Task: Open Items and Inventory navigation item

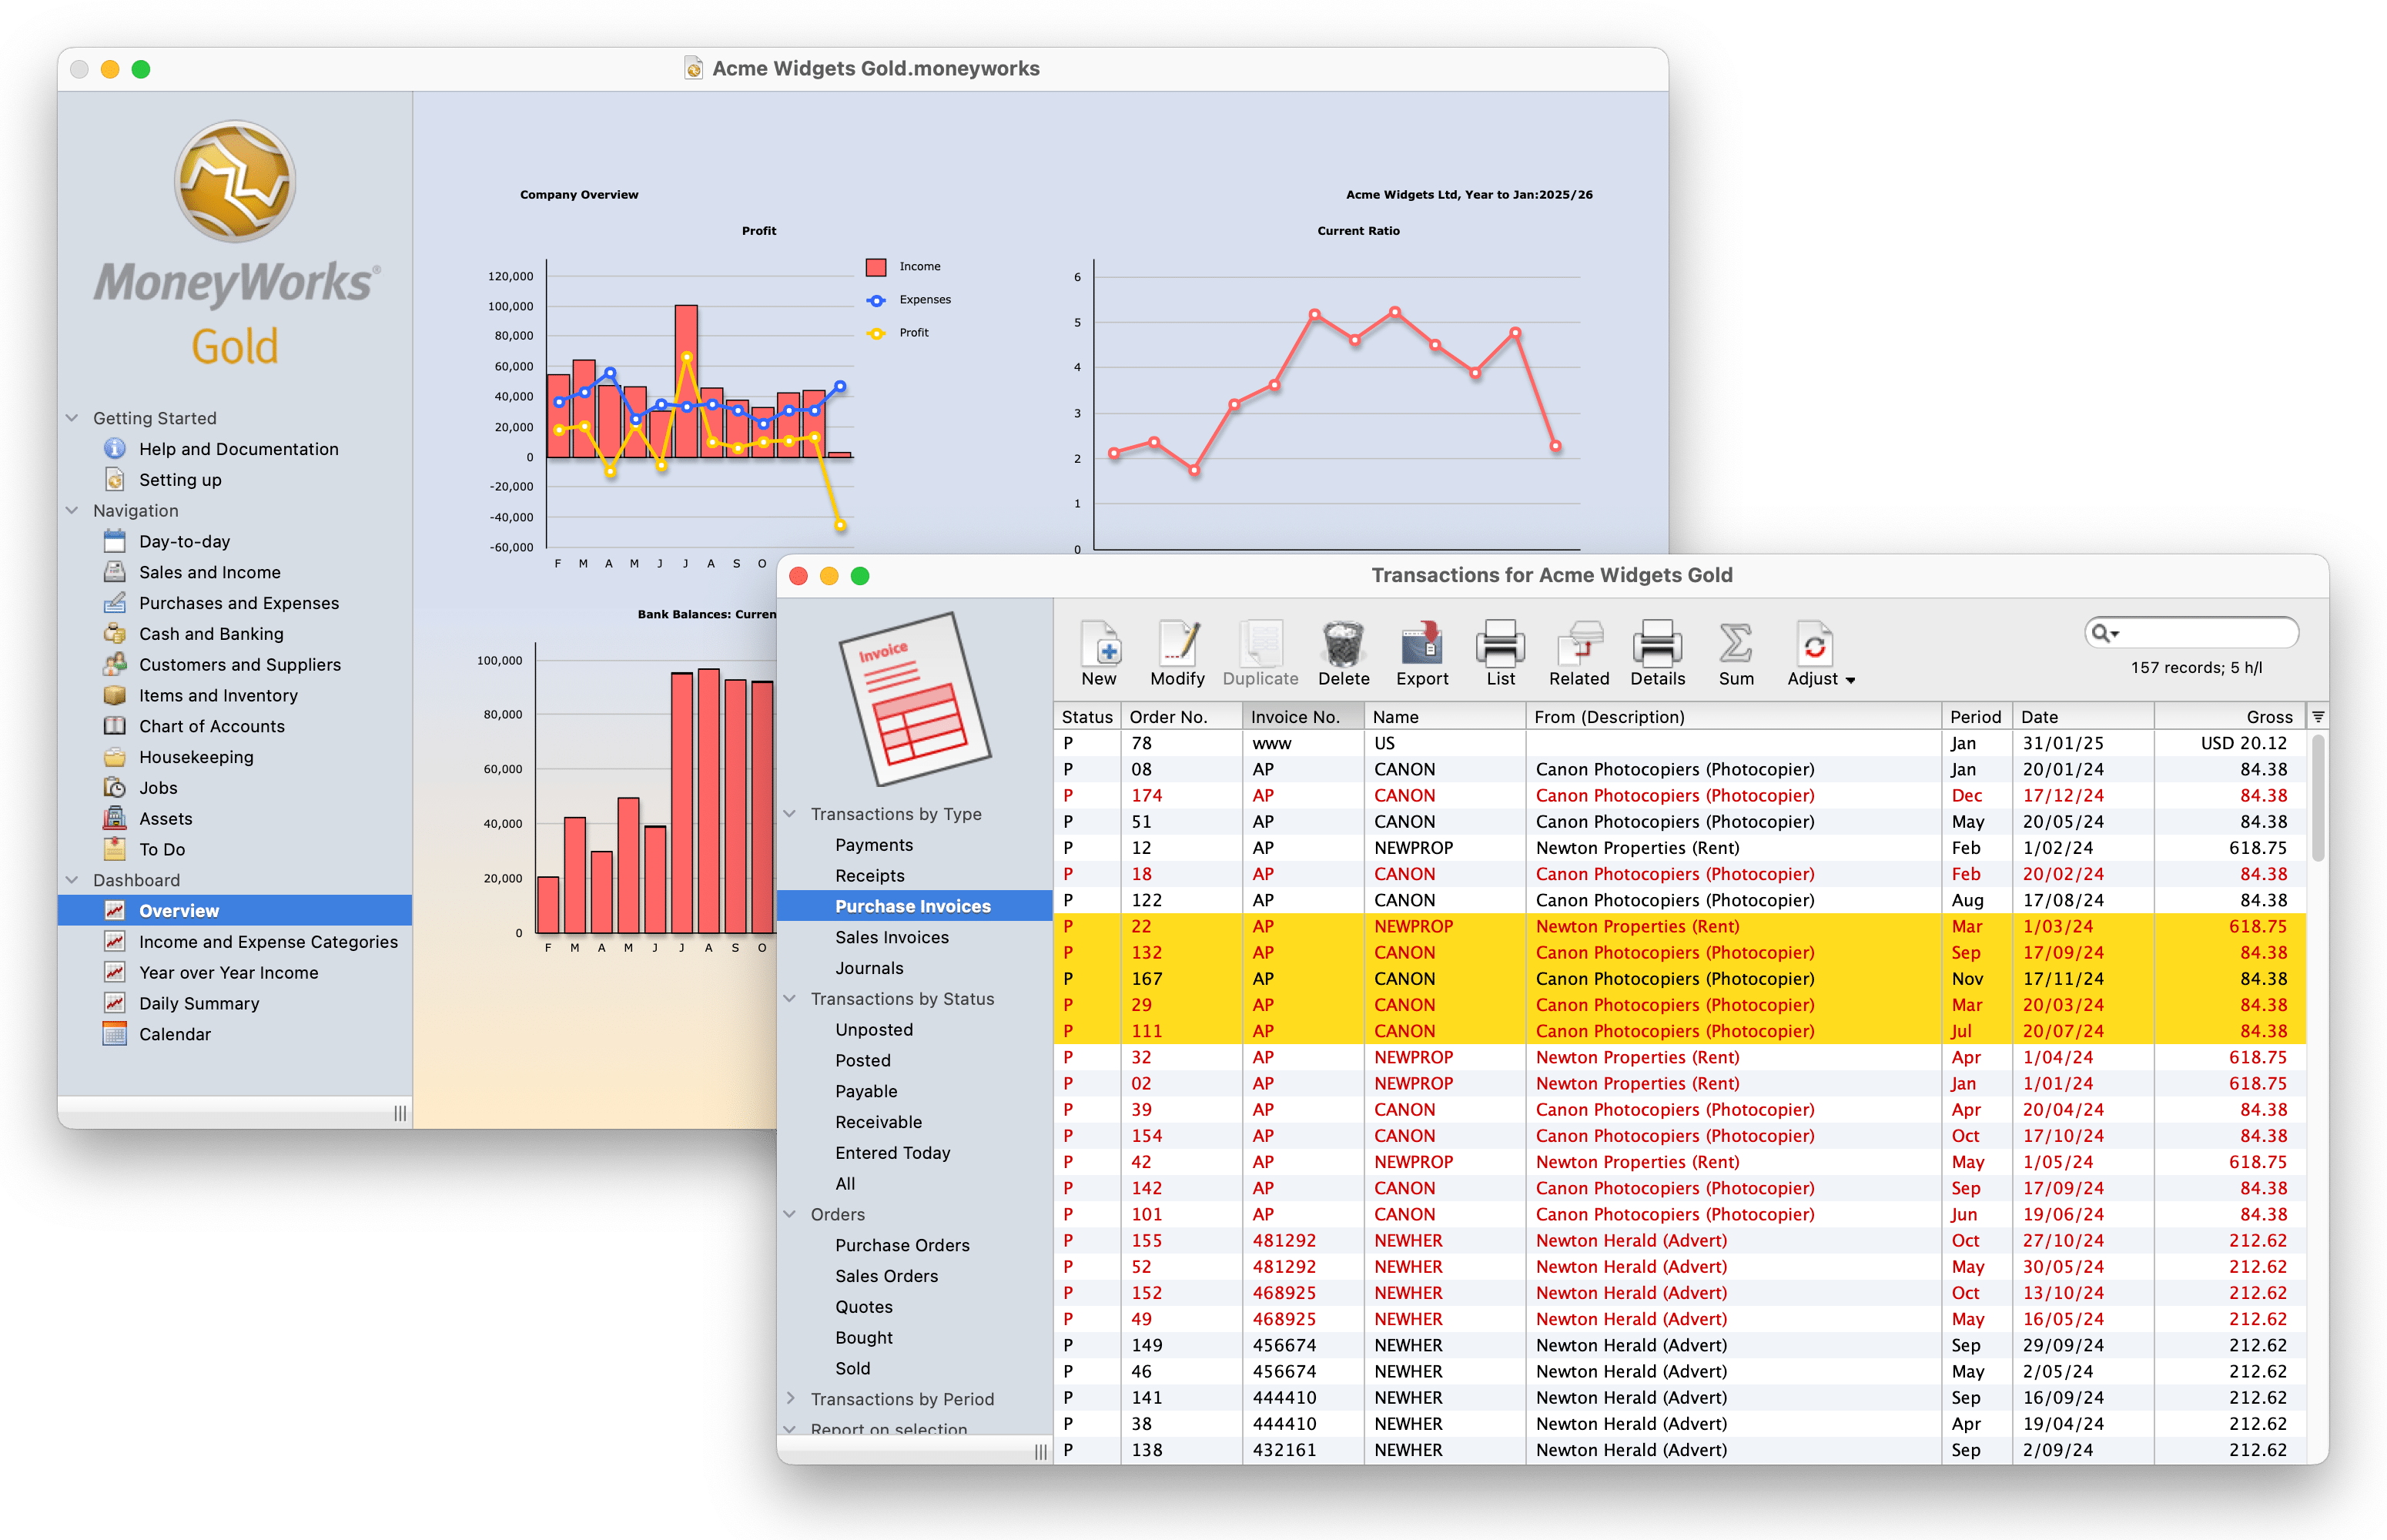Action: click(x=218, y=696)
